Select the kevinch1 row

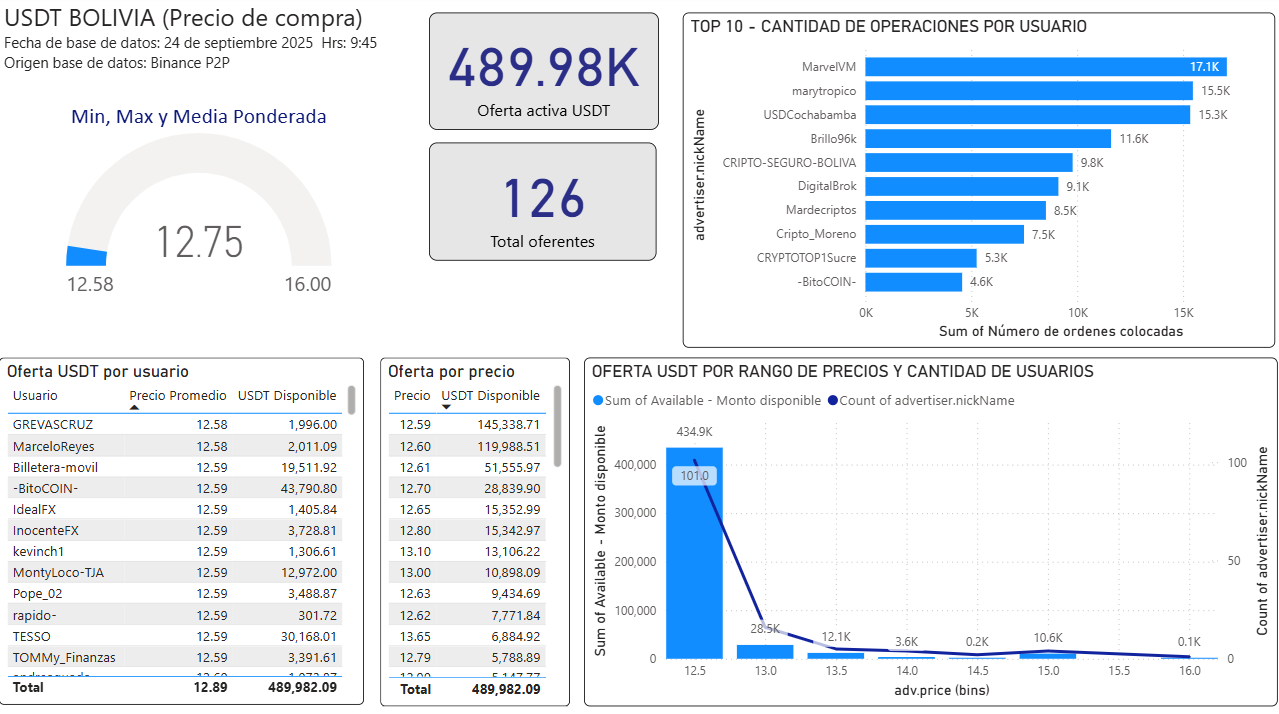pyautogui.click(x=175, y=551)
